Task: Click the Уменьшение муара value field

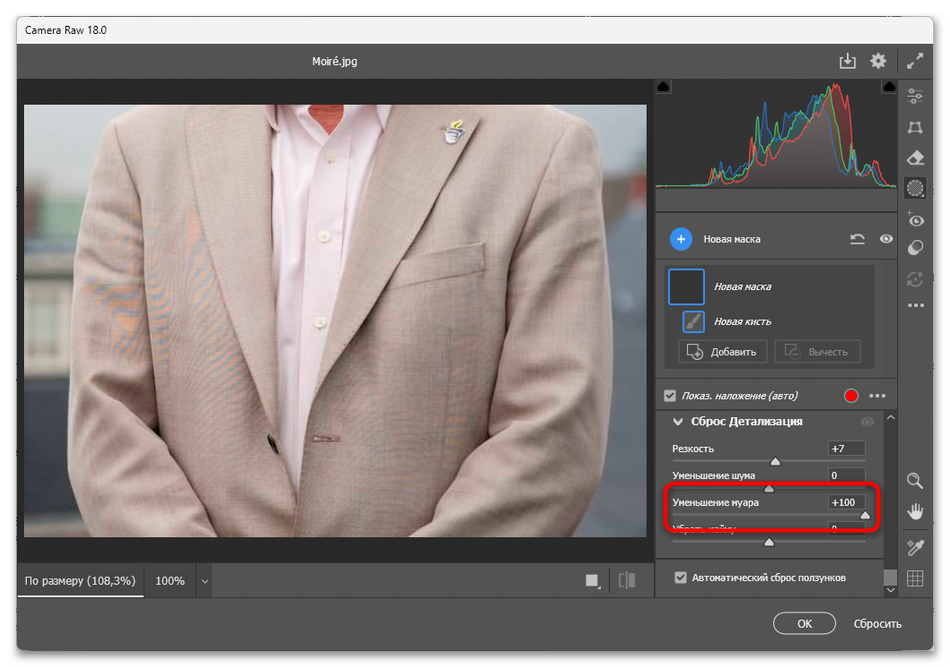Action: point(846,502)
